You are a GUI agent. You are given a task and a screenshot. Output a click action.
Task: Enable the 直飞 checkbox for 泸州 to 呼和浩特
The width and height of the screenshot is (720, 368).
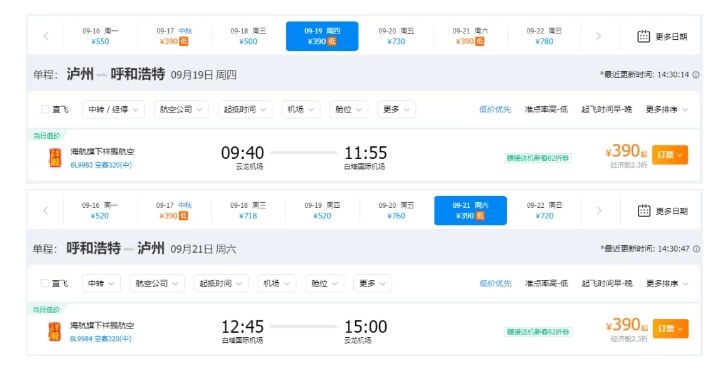[x=45, y=109]
